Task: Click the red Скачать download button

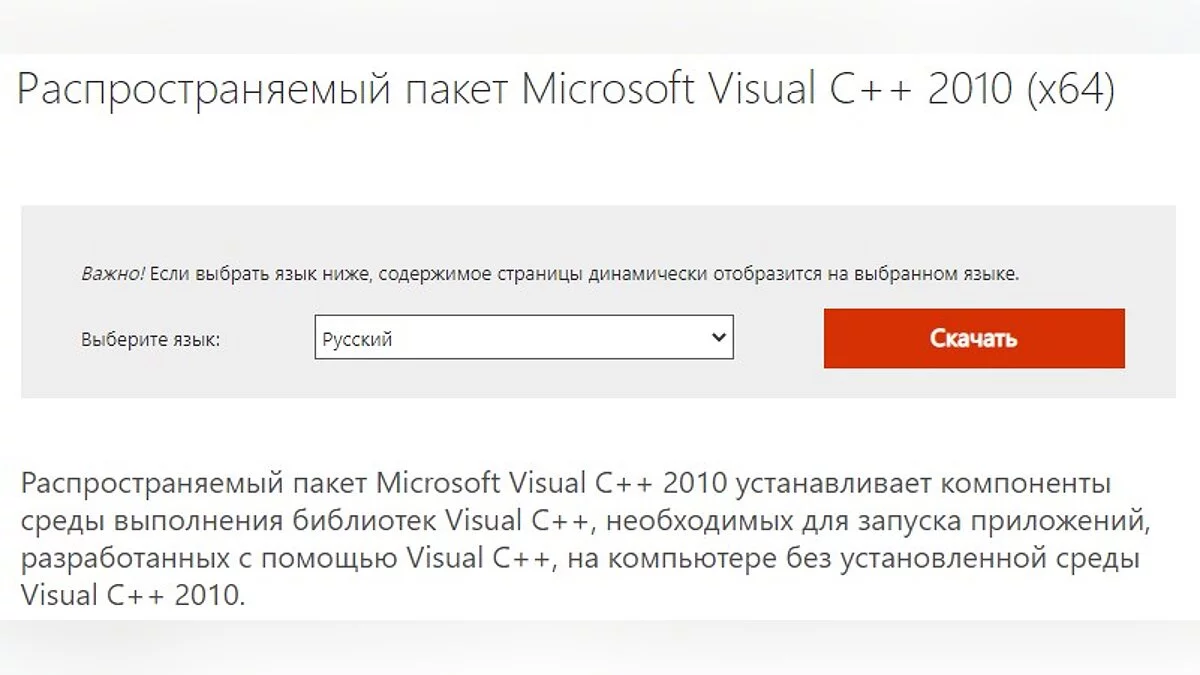Action: [973, 338]
